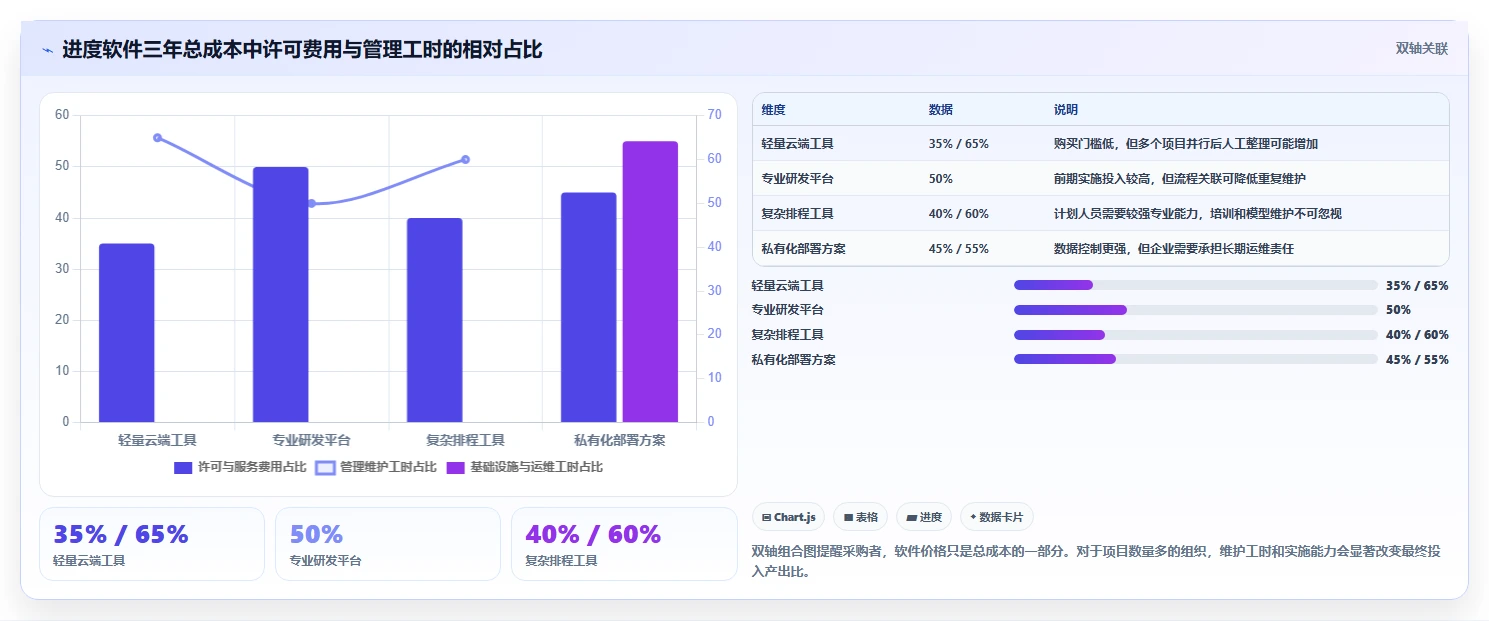The height and width of the screenshot is (621, 1489).
Task: Click the blue 许可与服务费用占比 legend swatch
Action: pyautogui.click(x=183, y=467)
